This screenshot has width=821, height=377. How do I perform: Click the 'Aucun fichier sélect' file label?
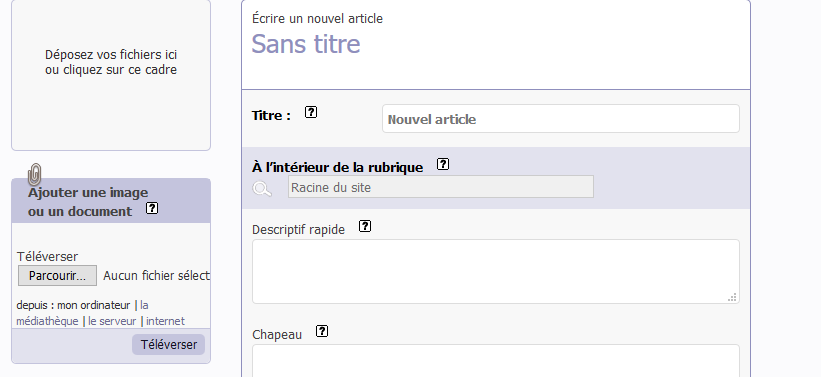click(156, 276)
